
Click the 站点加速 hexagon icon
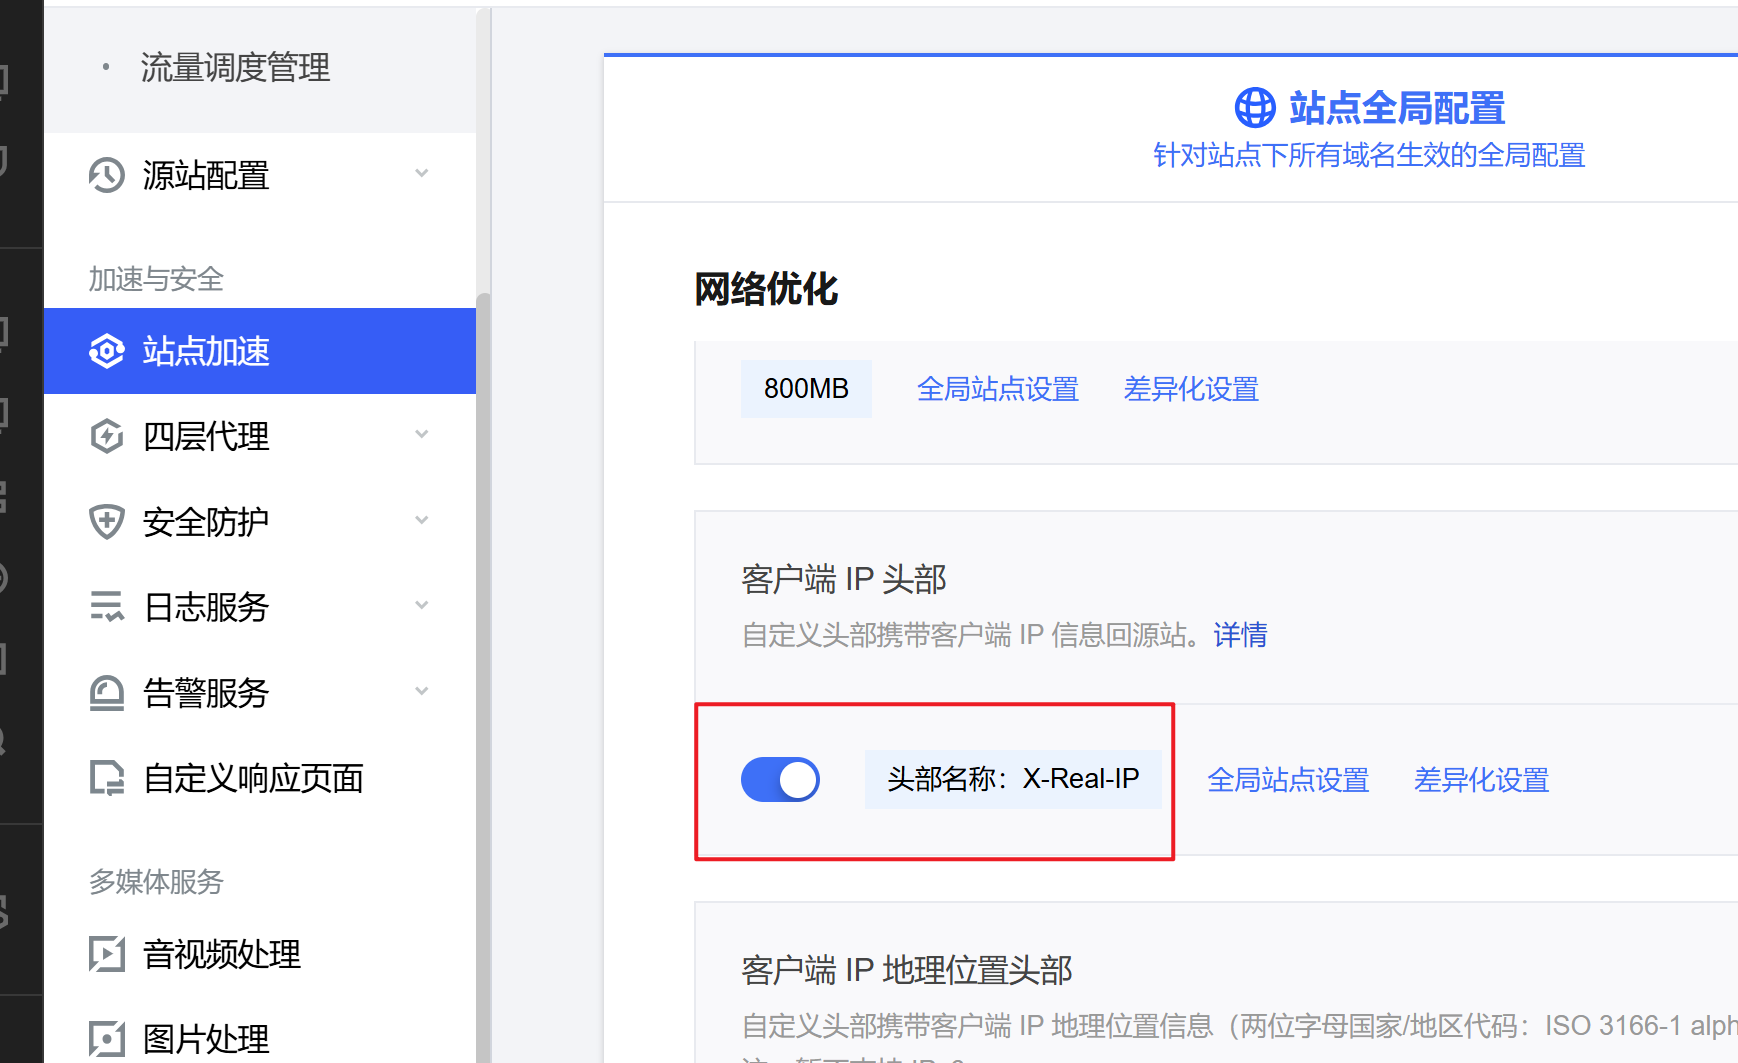pyautogui.click(x=107, y=351)
